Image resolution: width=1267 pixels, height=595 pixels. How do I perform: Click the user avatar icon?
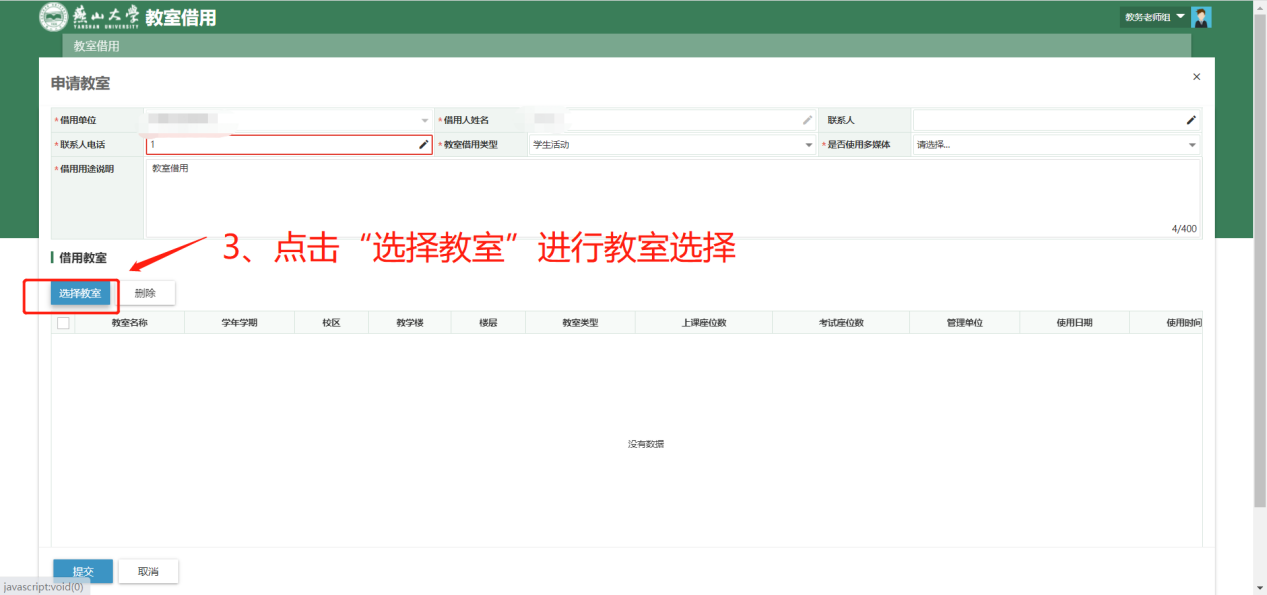click(x=1201, y=17)
